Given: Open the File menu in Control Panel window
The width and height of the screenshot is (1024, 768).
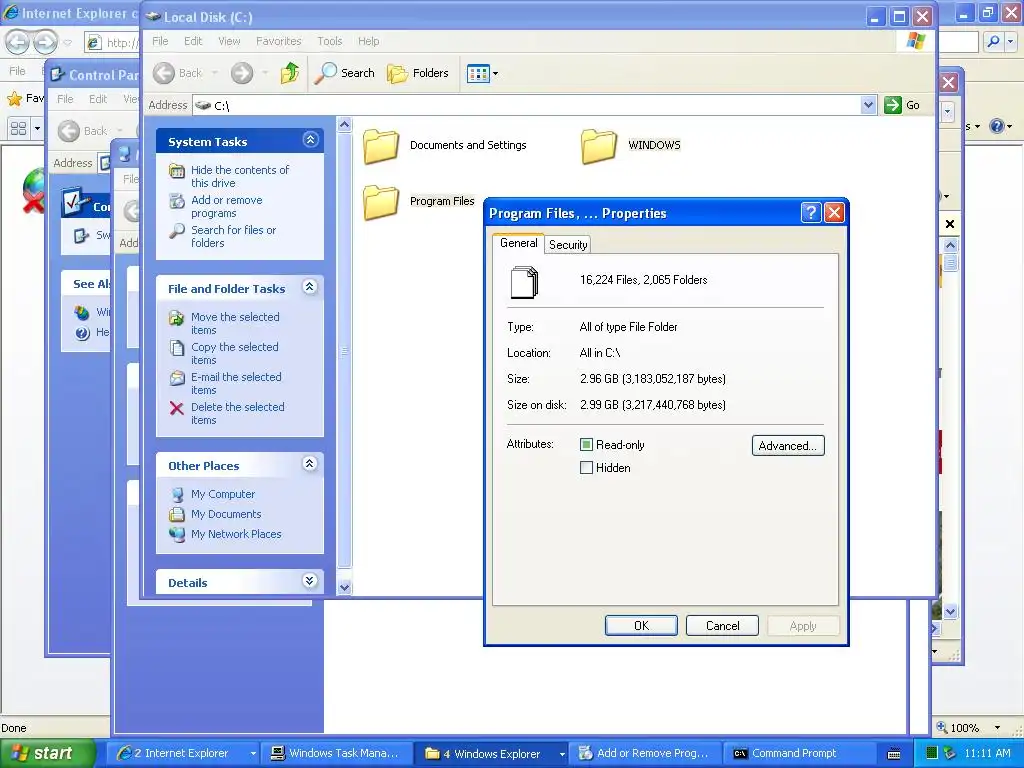Looking at the screenshot, I should click(x=65, y=99).
